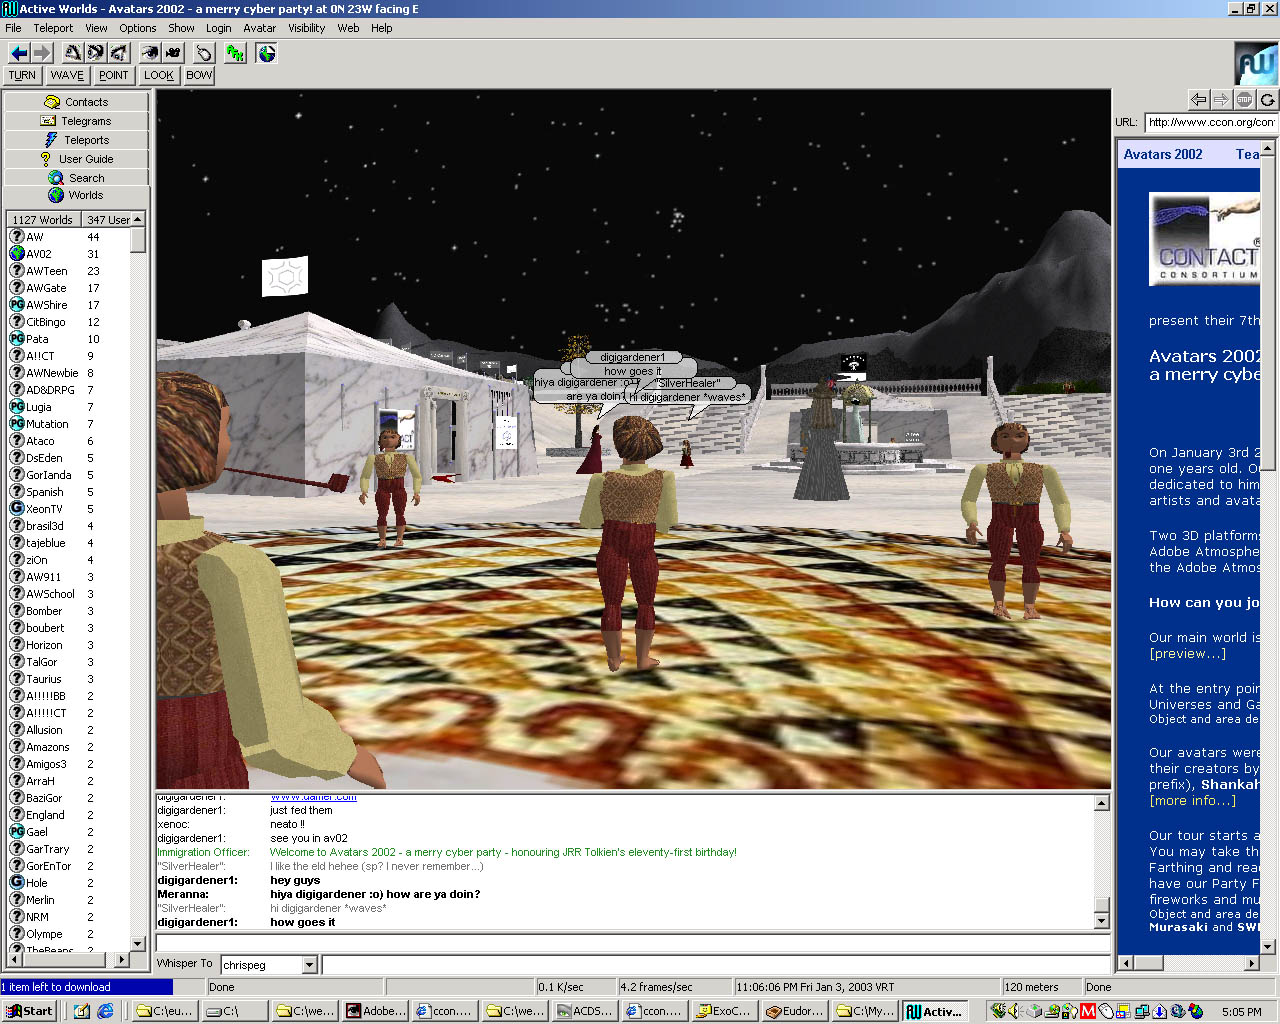Click the first-person eye view icon

(150, 53)
